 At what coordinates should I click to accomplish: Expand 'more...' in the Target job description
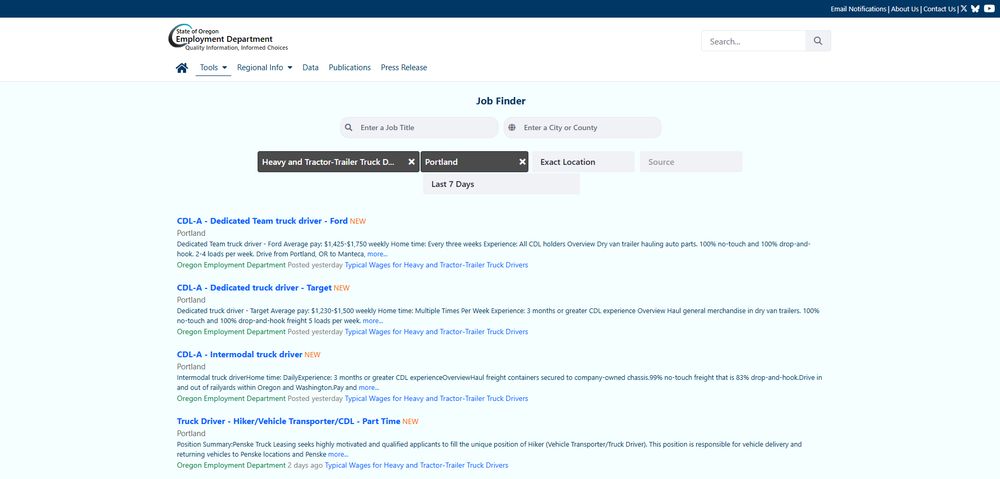click(373, 321)
